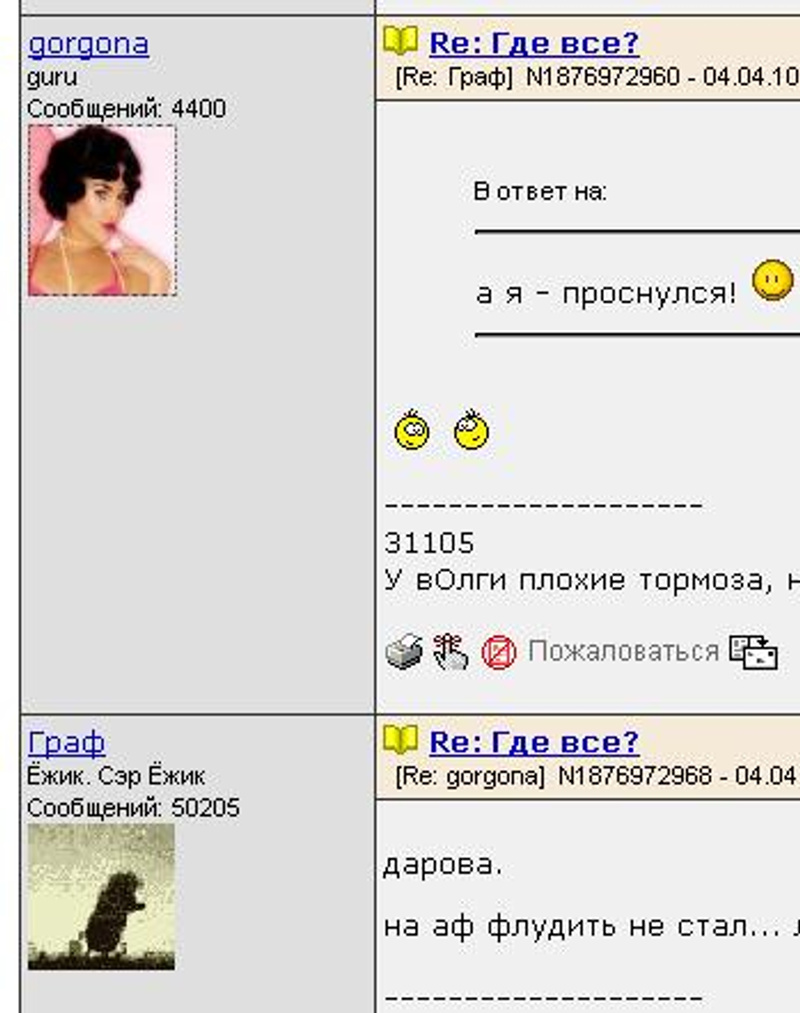Click the smiley in the quoted message
This screenshot has width=800, height=1013.
click(x=772, y=280)
